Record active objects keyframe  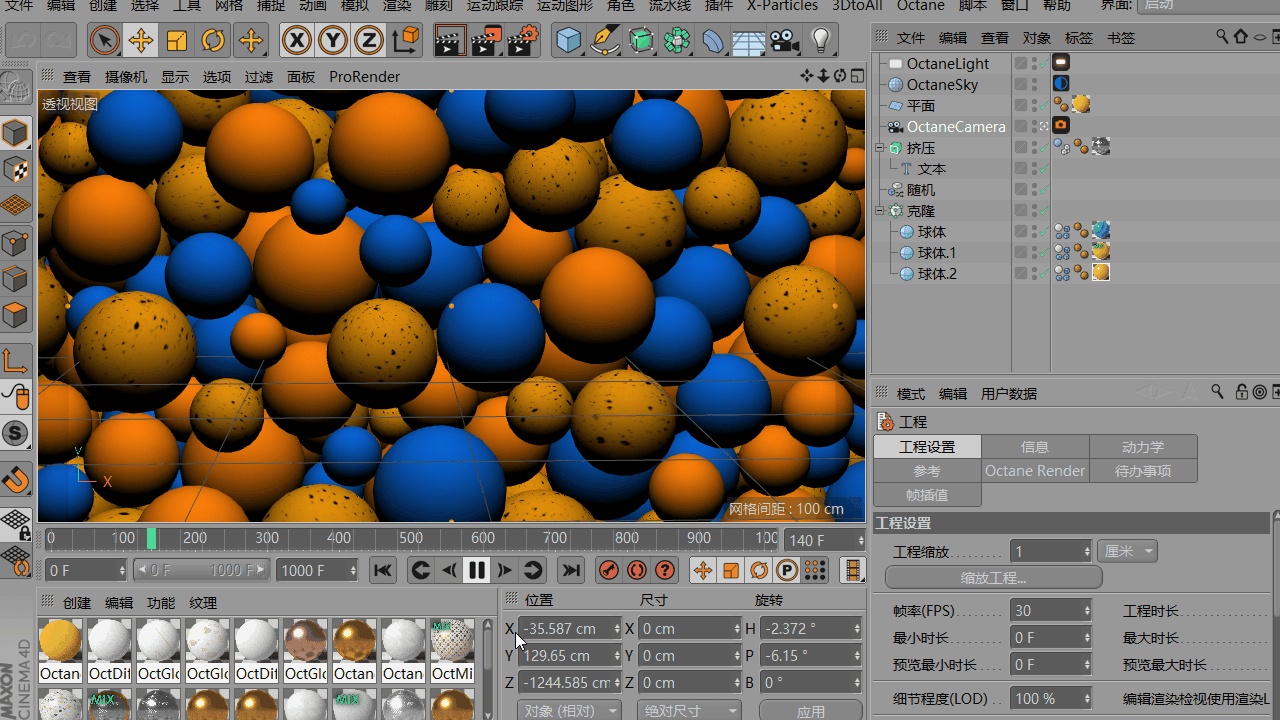click(x=608, y=570)
